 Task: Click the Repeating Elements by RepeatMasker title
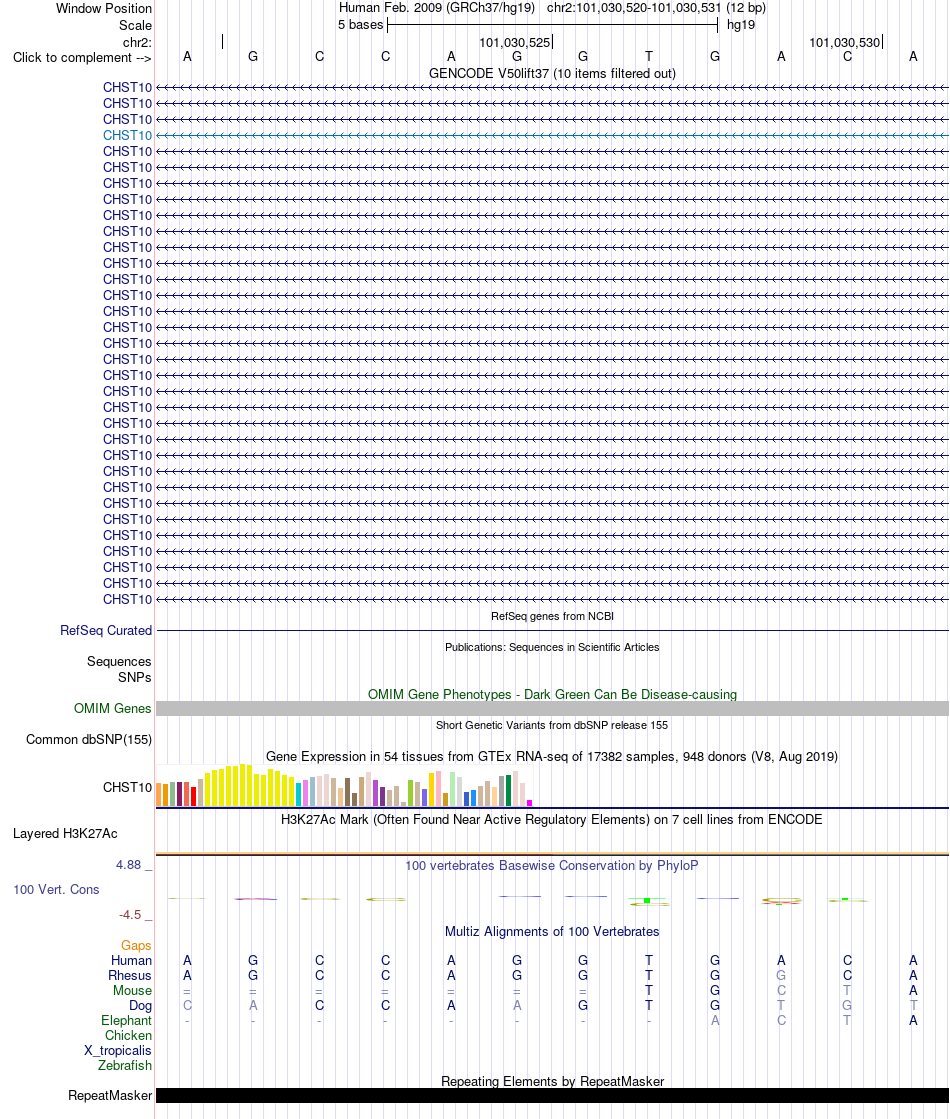552,1082
